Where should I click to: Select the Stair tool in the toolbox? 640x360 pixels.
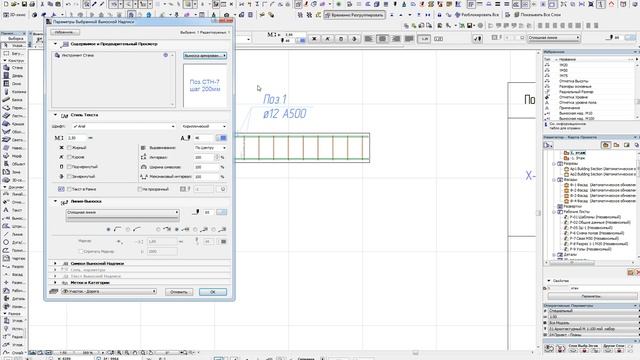[x=12, y=116]
